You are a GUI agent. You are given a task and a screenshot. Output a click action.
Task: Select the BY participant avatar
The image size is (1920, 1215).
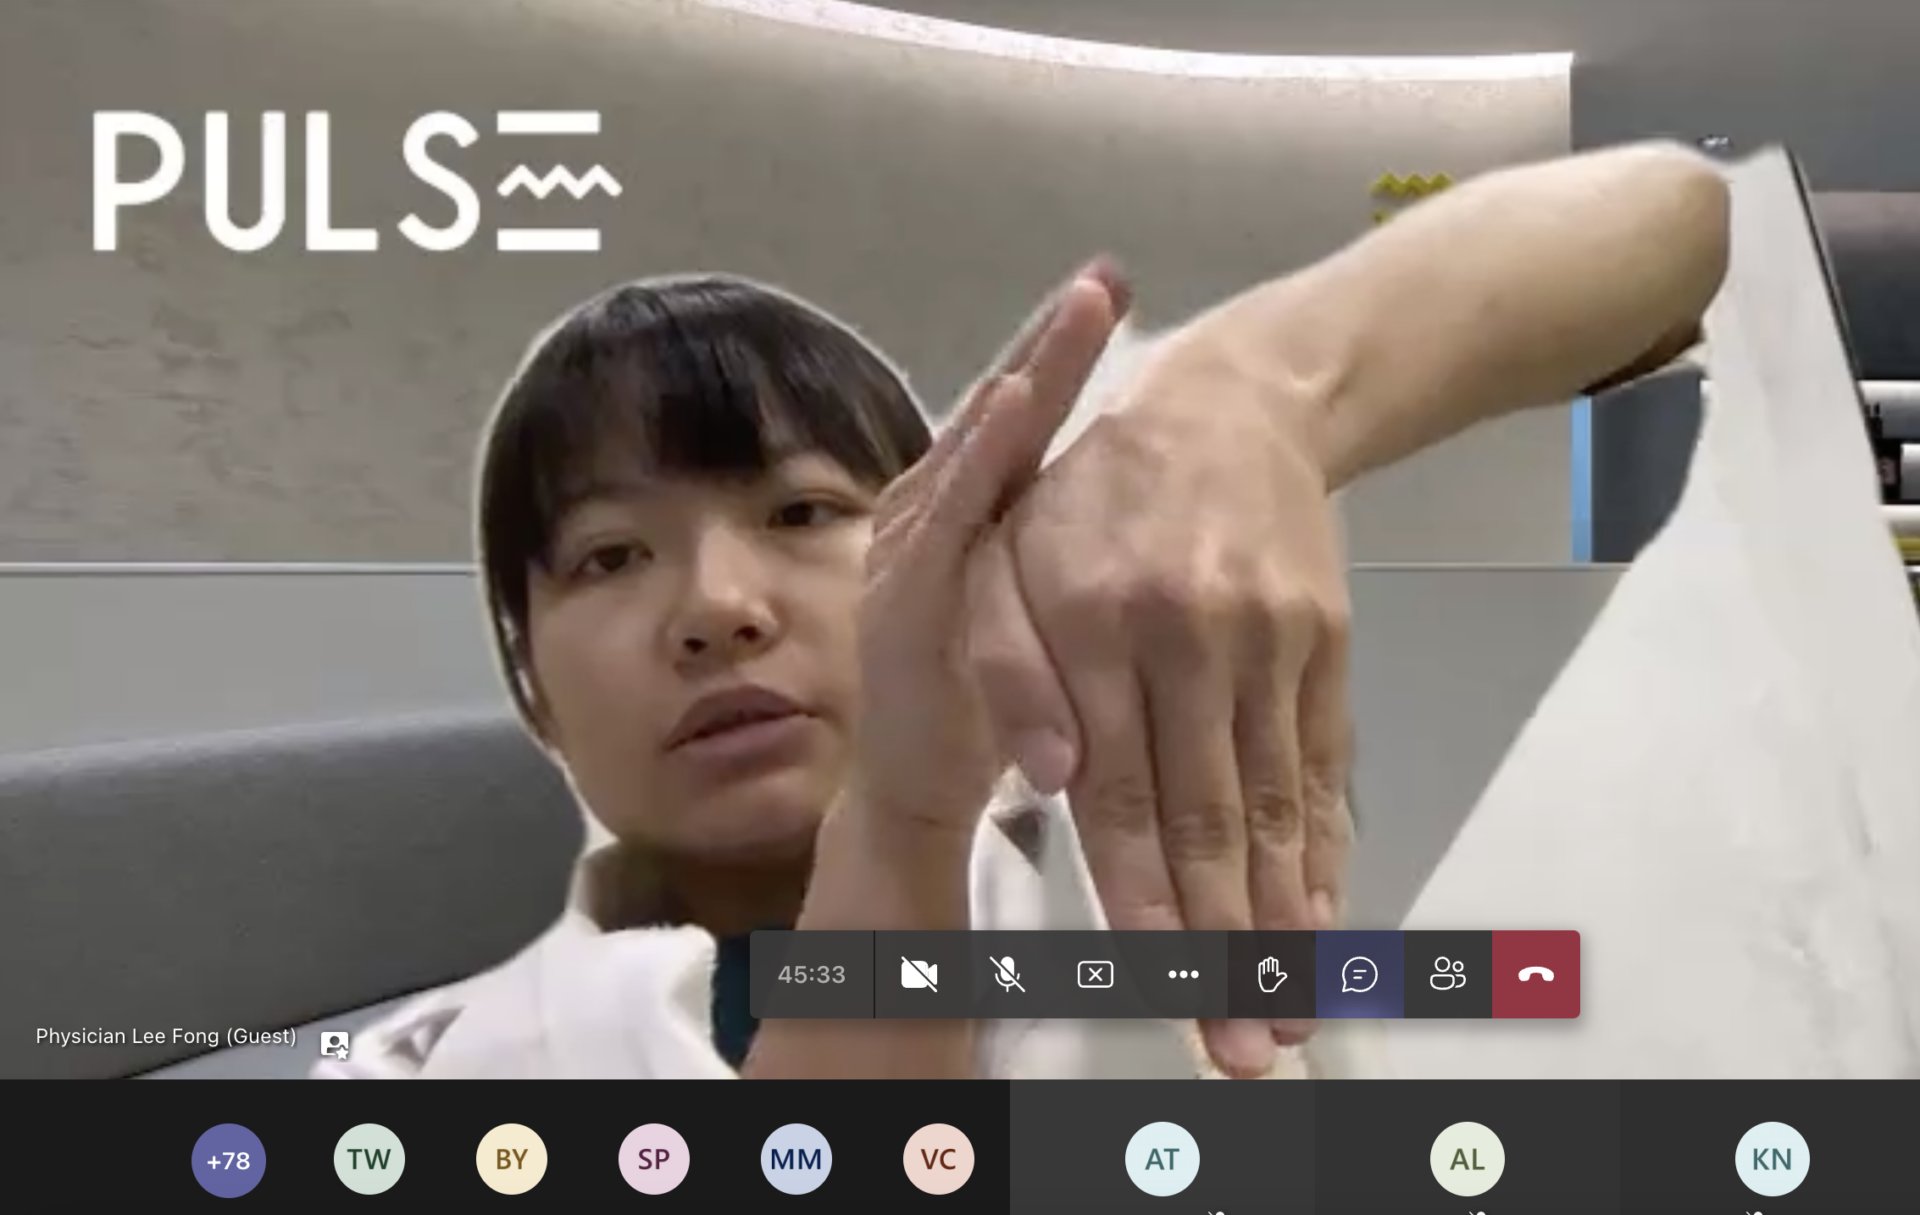[x=511, y=1159]
